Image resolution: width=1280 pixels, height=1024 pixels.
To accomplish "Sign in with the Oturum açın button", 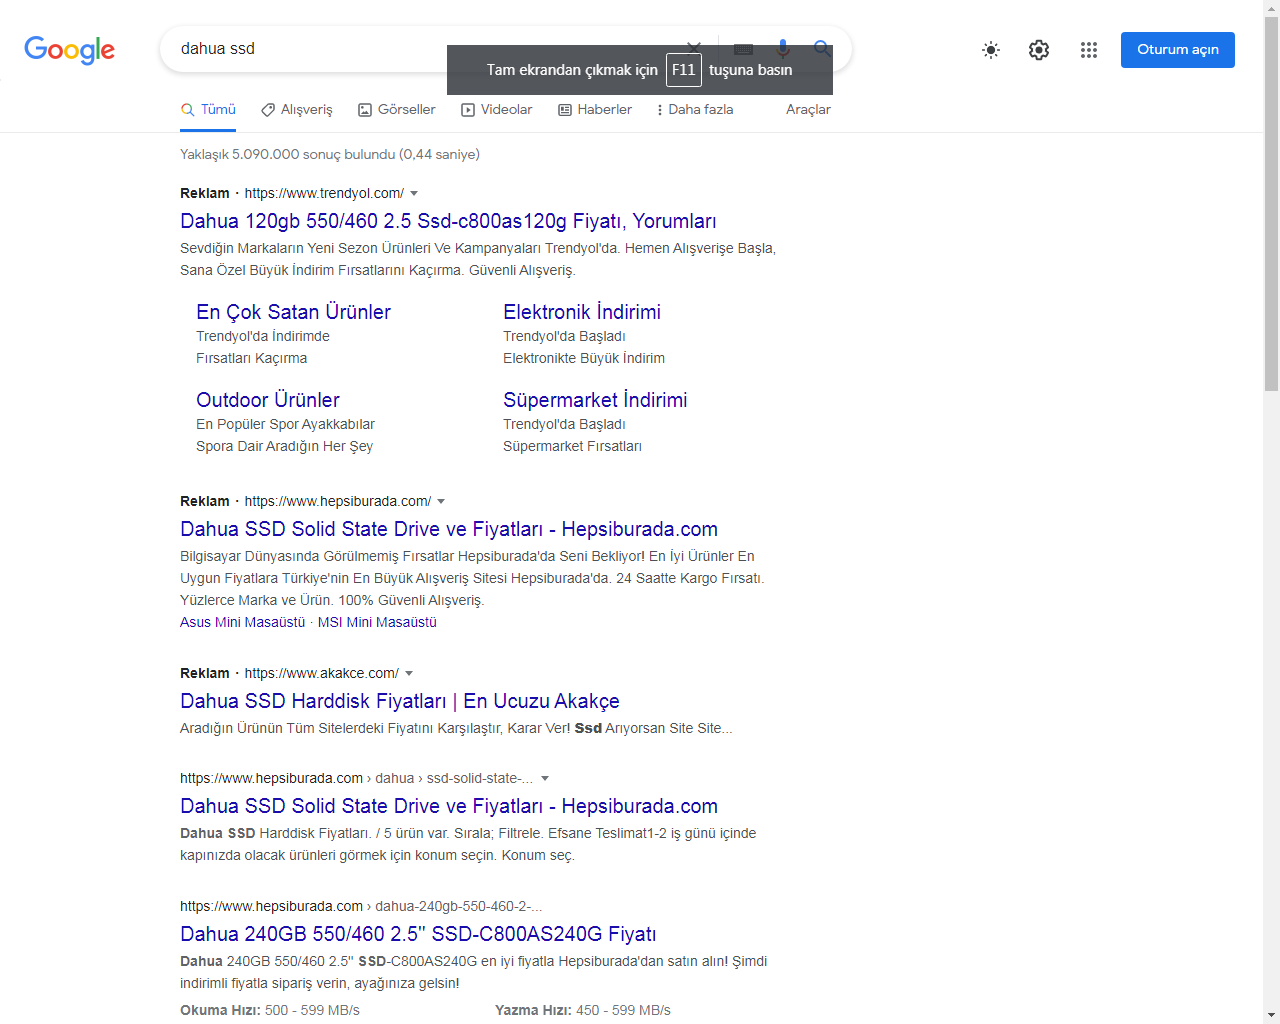I will [1178, 50].
